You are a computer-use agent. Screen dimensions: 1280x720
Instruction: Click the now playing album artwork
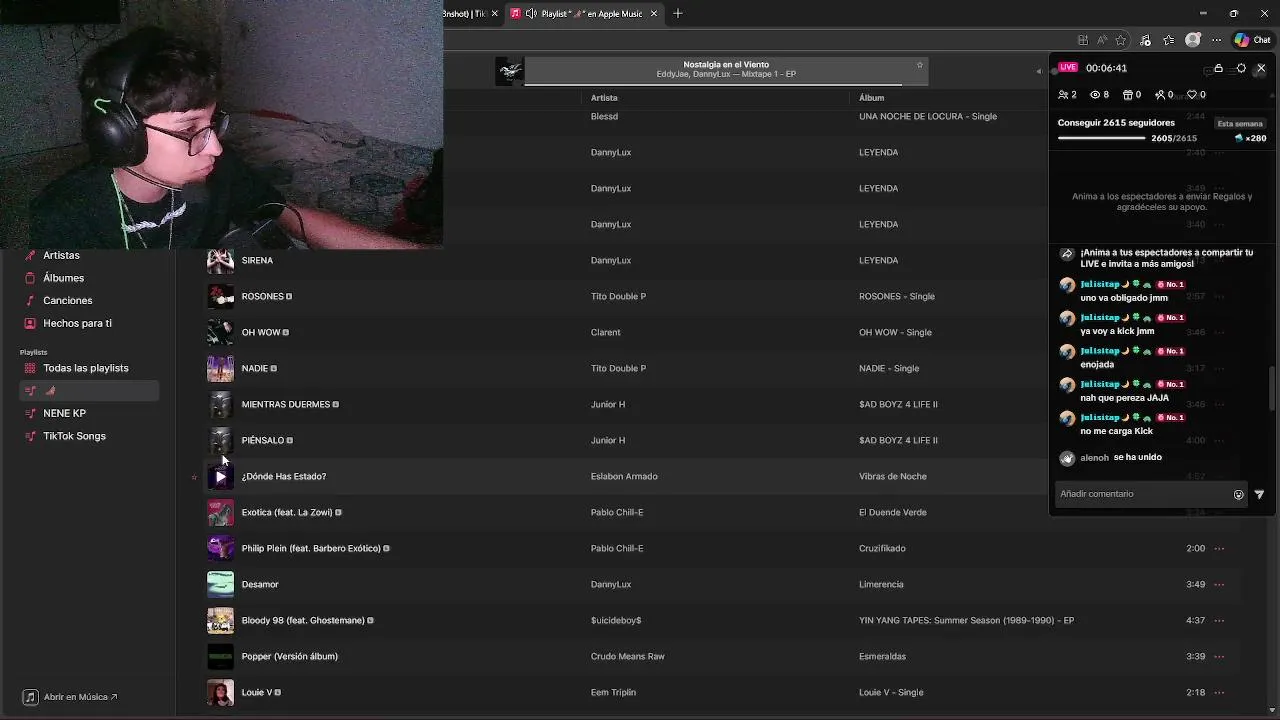point(509,71)
